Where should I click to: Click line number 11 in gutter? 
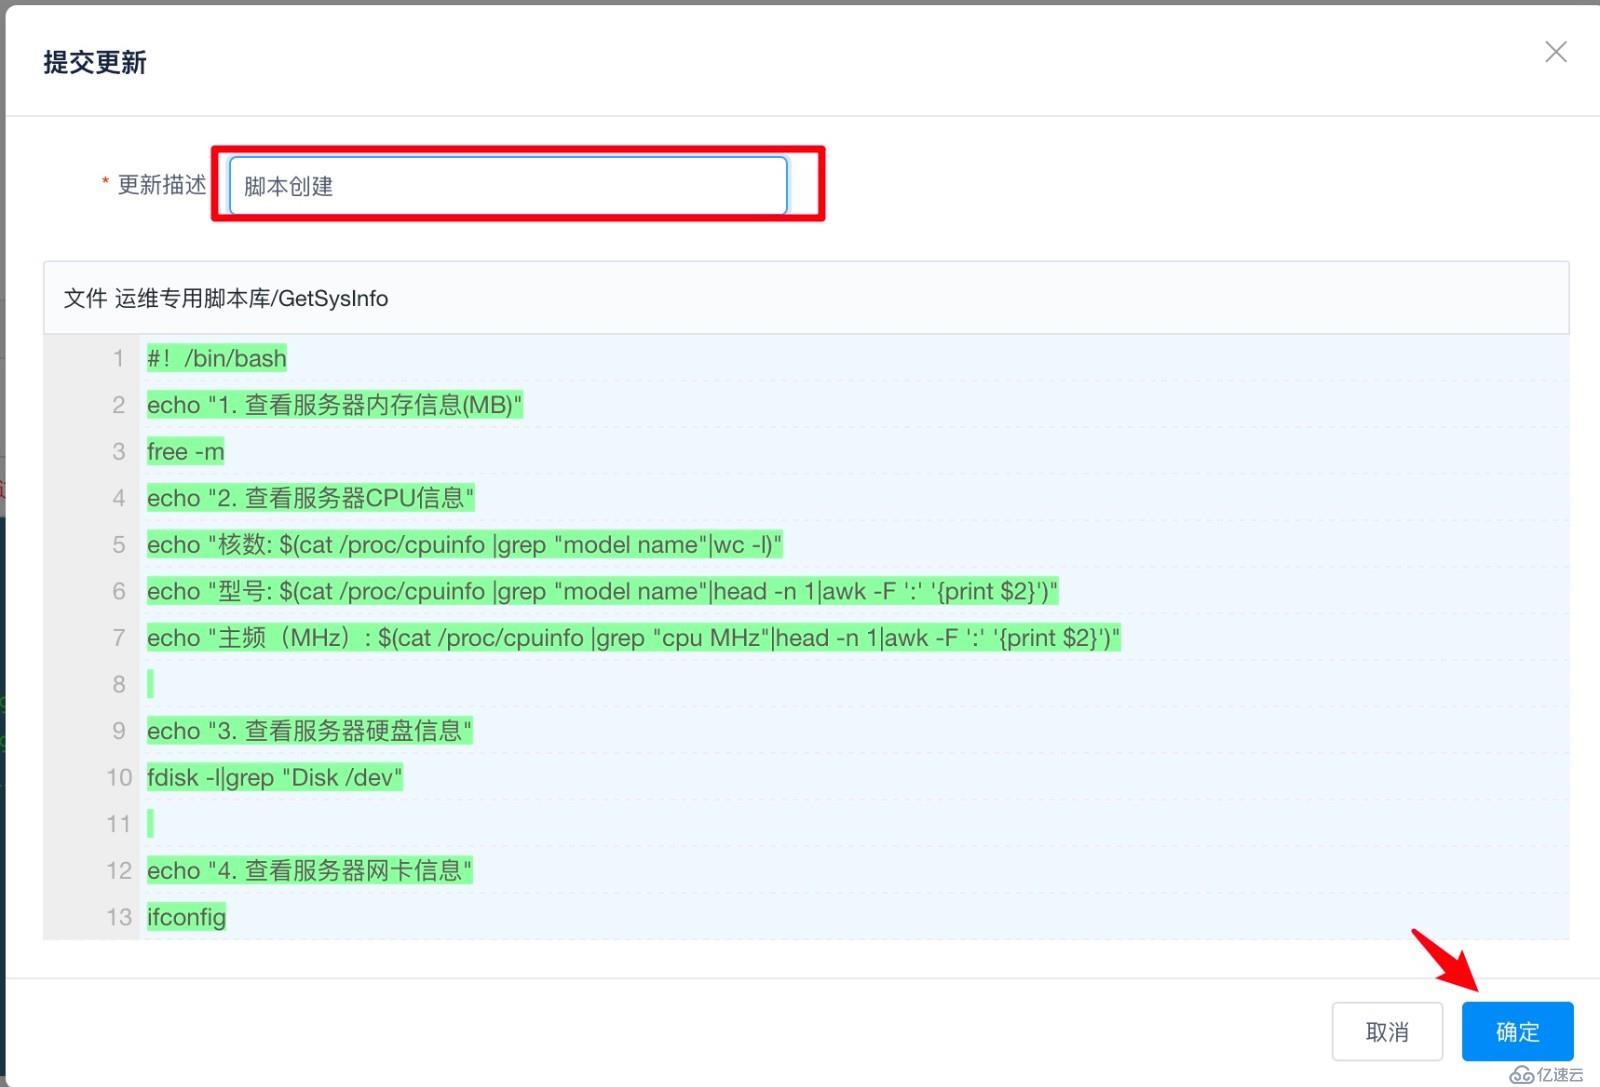point(119,824)
